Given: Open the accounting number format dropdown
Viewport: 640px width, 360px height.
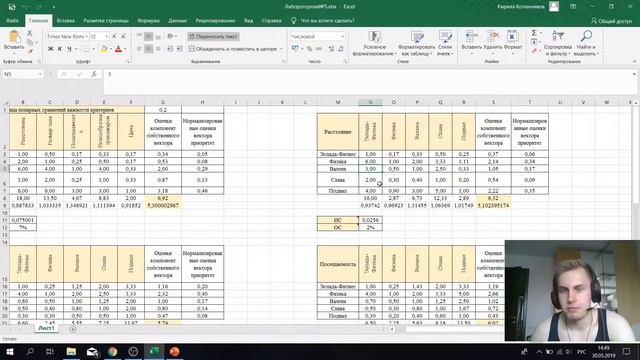Looking at the screenshot, I should (302, 49).
